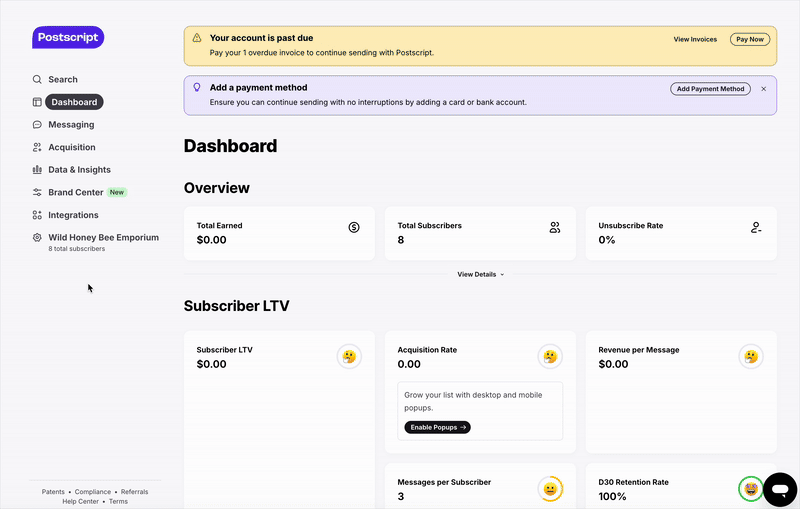This screenshot has height=509, width=800.
Task: Dismiss the Add a payment method banner
Action: tap(764, 89)
